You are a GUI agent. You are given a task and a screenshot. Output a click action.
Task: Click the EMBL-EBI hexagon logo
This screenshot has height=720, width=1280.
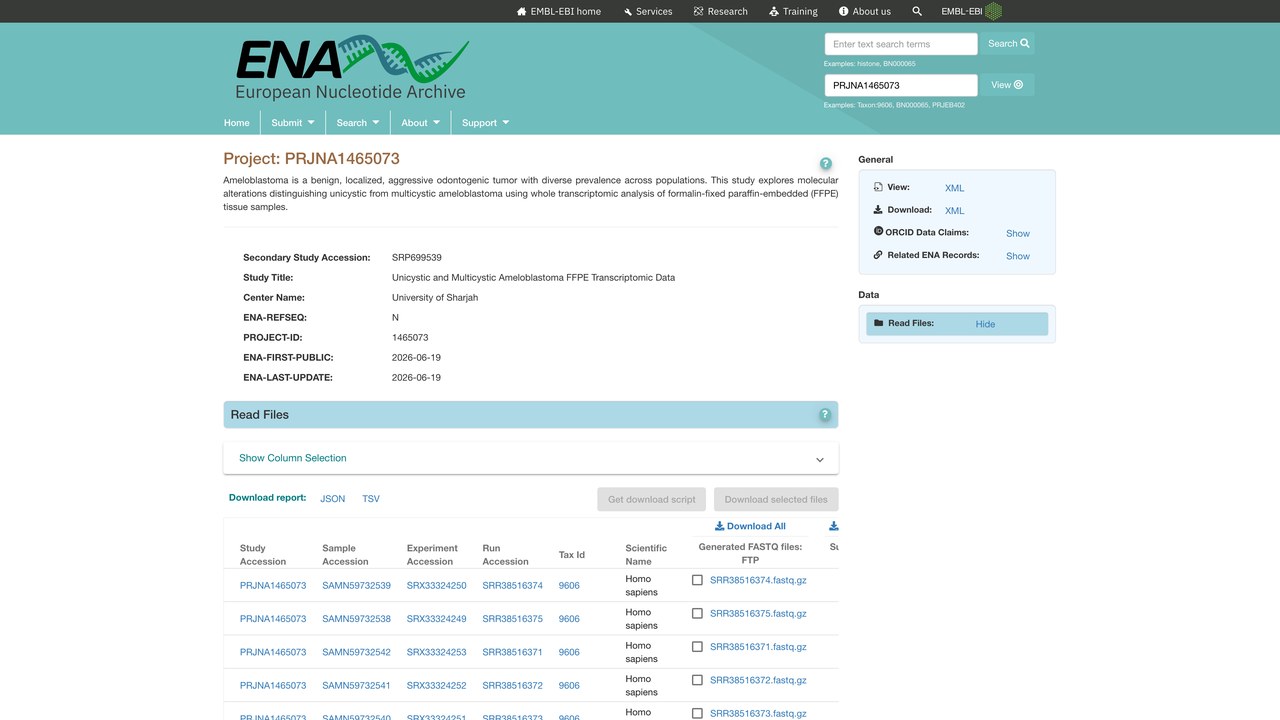(993, 12)
